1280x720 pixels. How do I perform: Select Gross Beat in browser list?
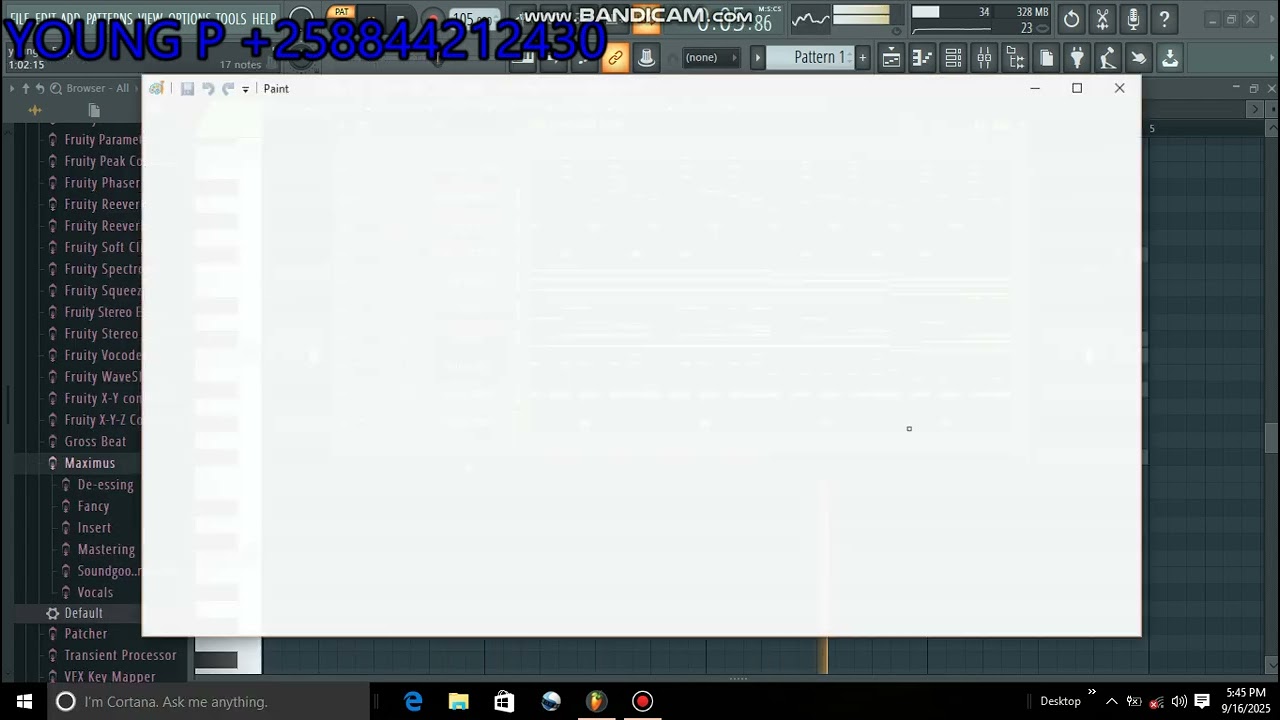click(95, 441)
